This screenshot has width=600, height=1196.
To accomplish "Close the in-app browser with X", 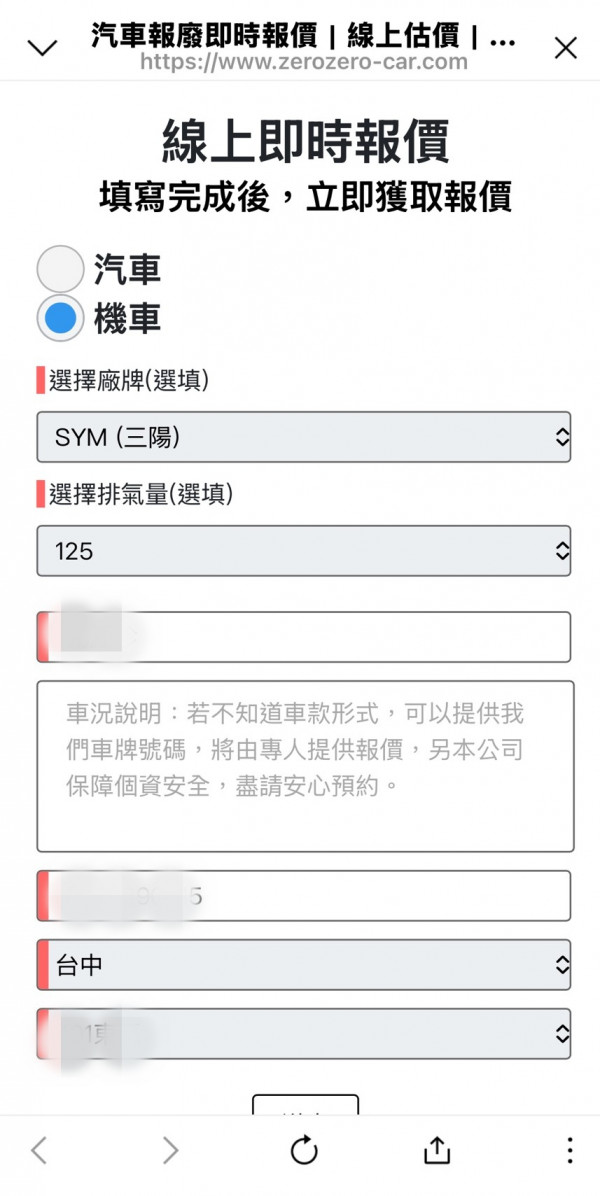I will (565, 48).
